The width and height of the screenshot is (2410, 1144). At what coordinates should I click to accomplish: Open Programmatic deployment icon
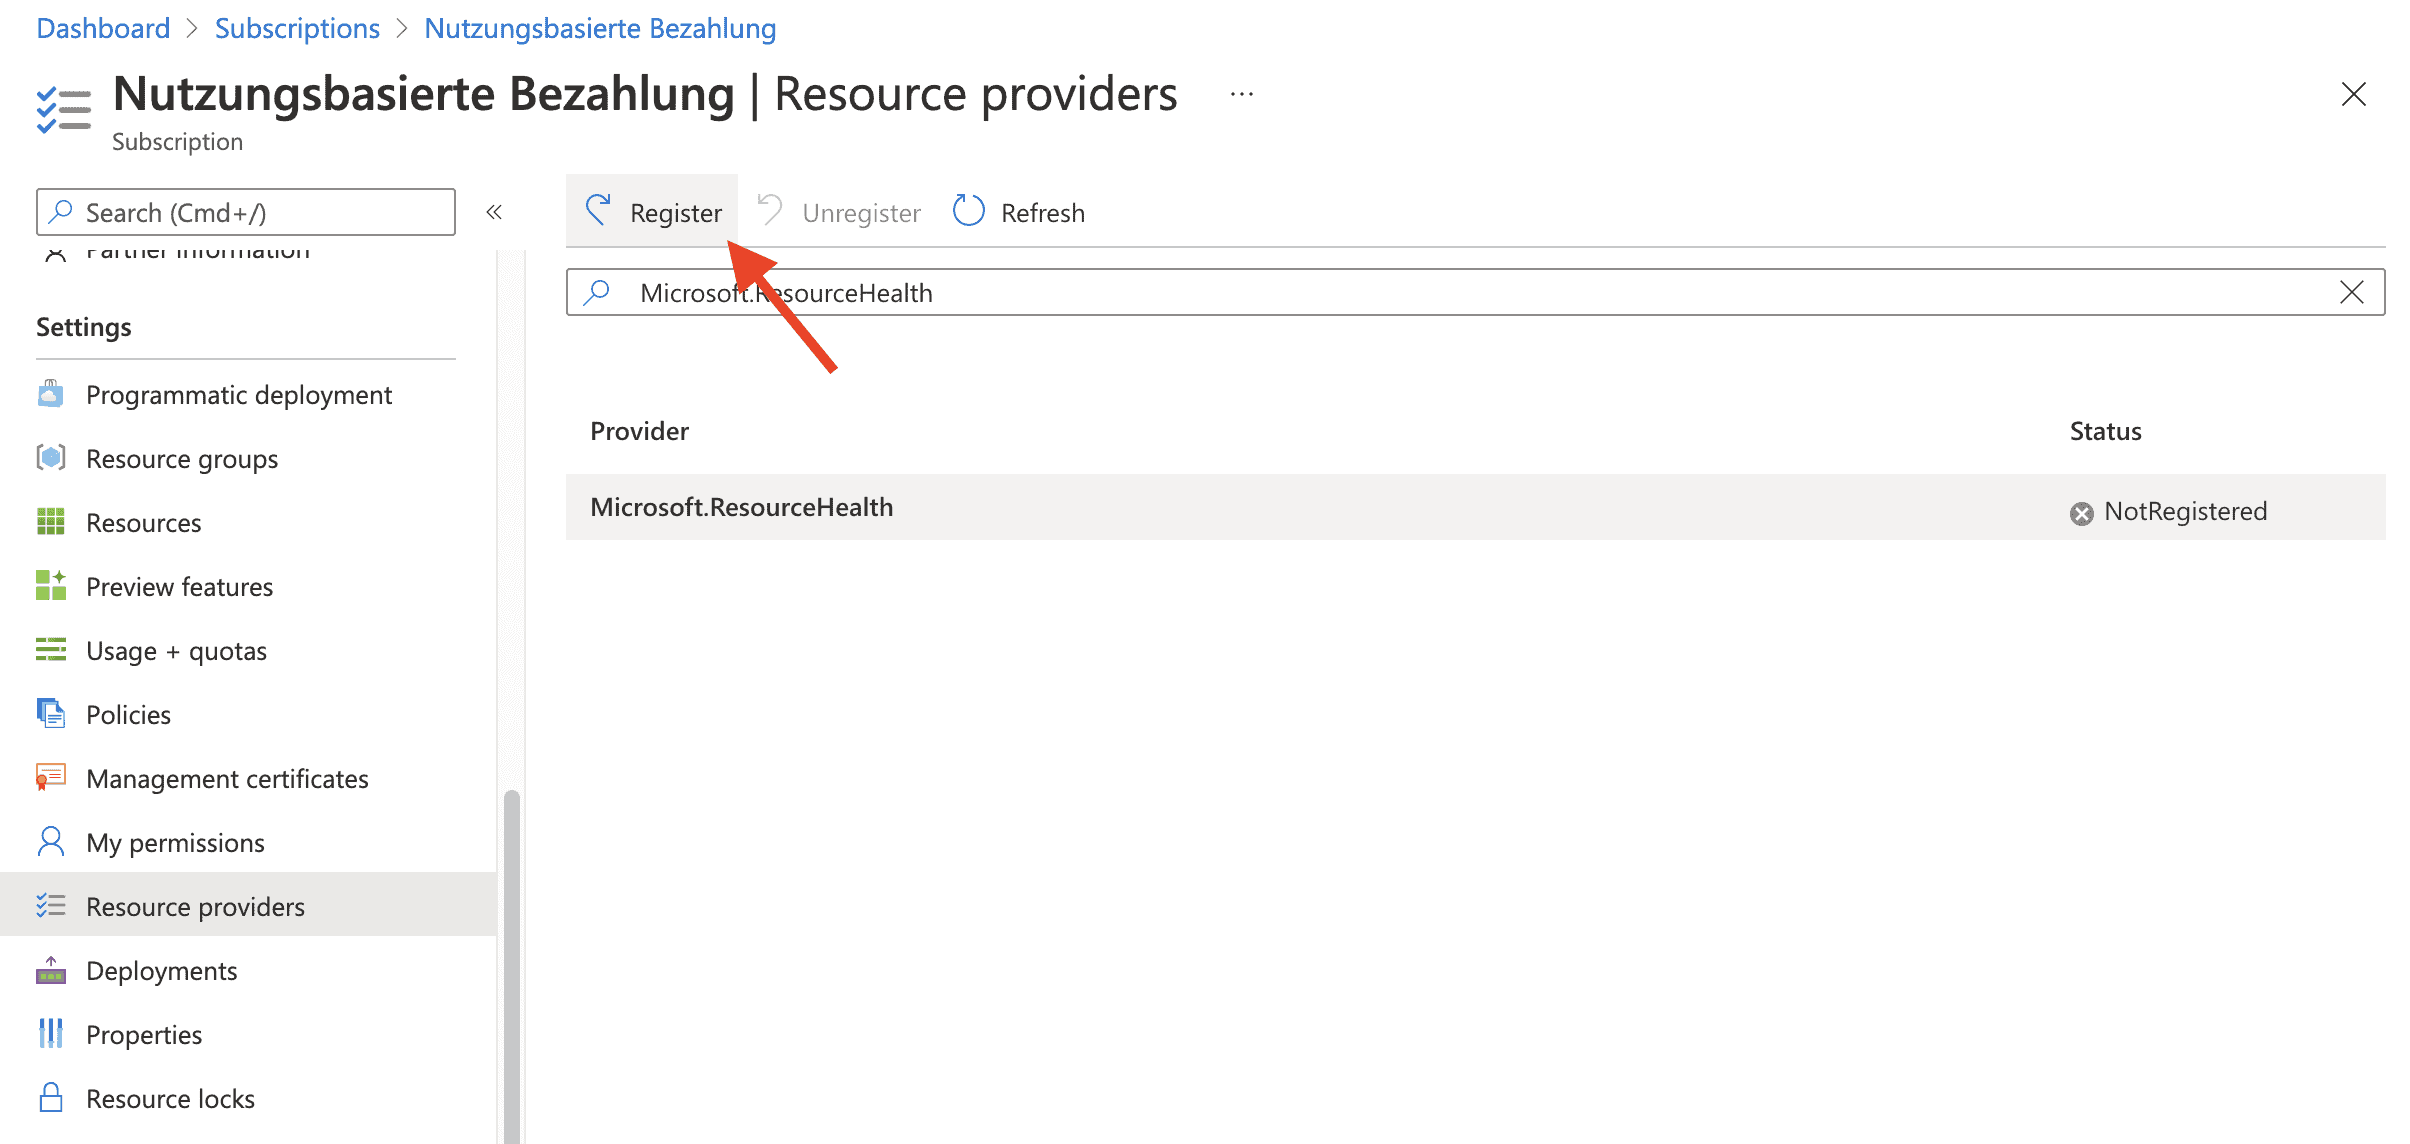point(50,395)
